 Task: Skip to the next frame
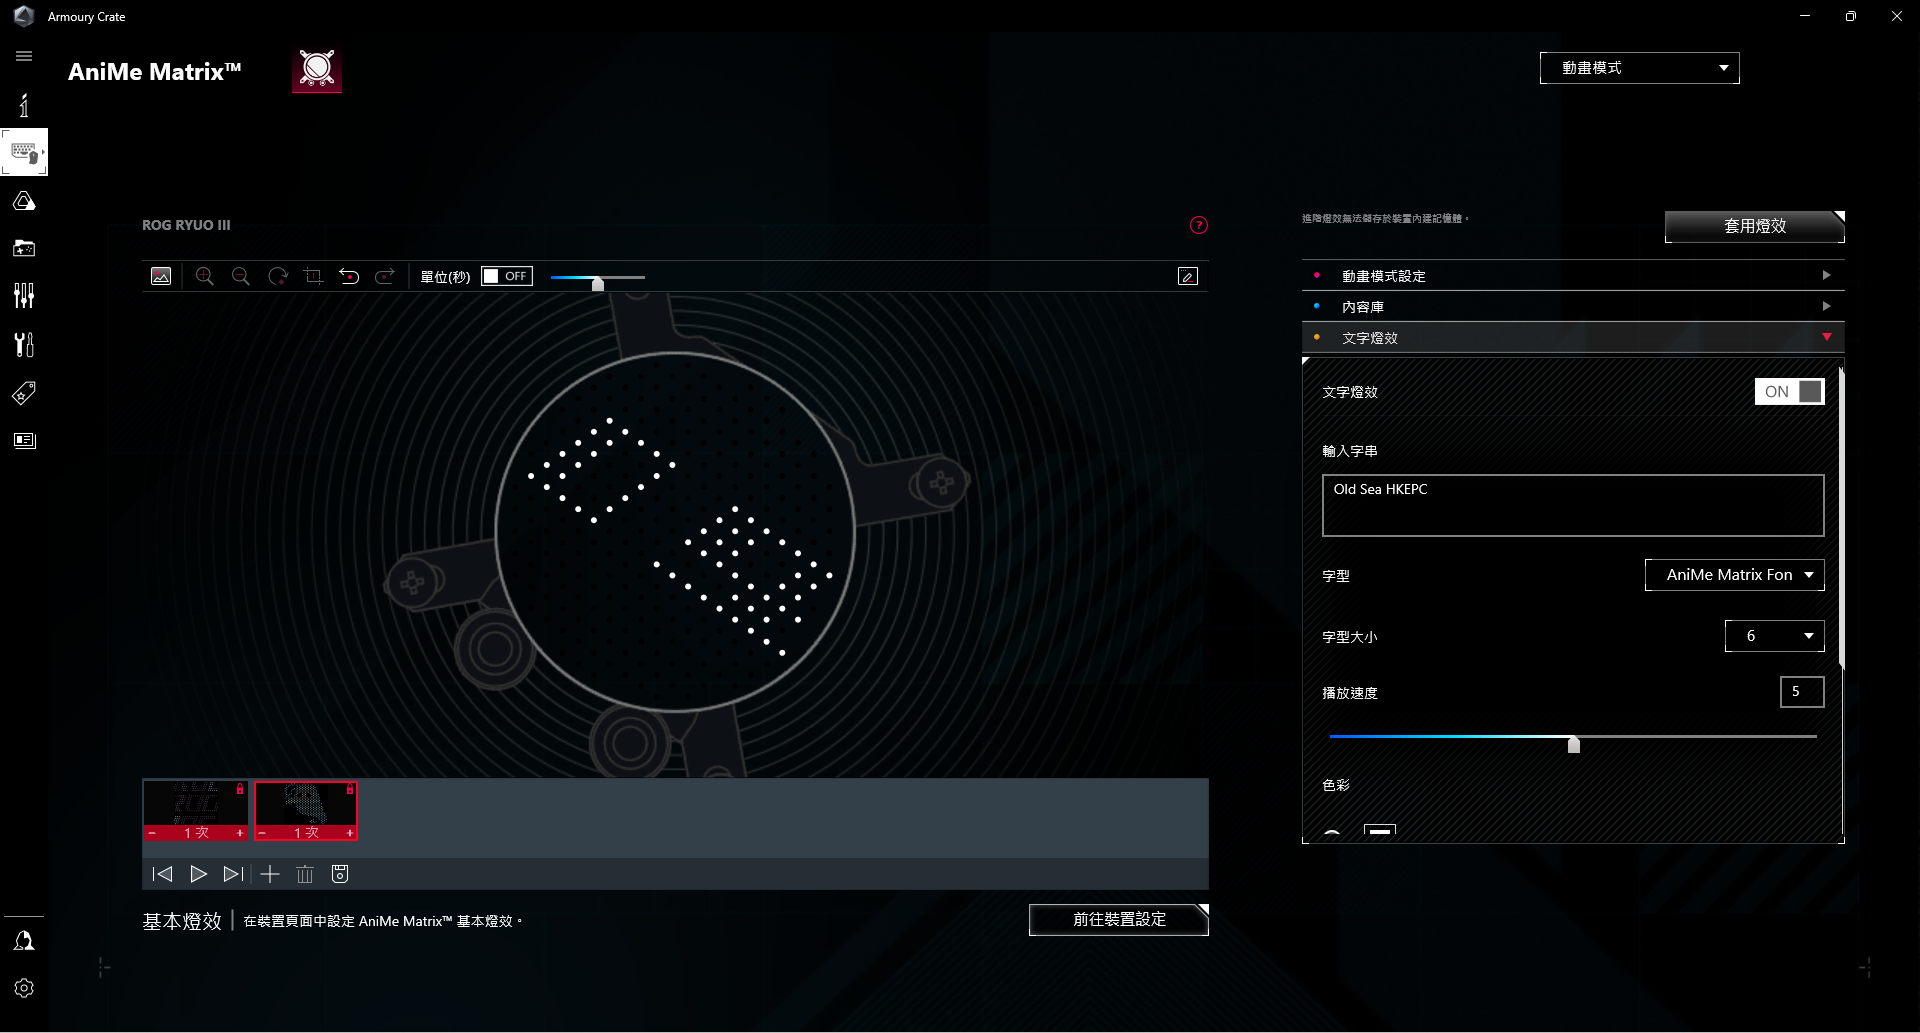point(233,874)
